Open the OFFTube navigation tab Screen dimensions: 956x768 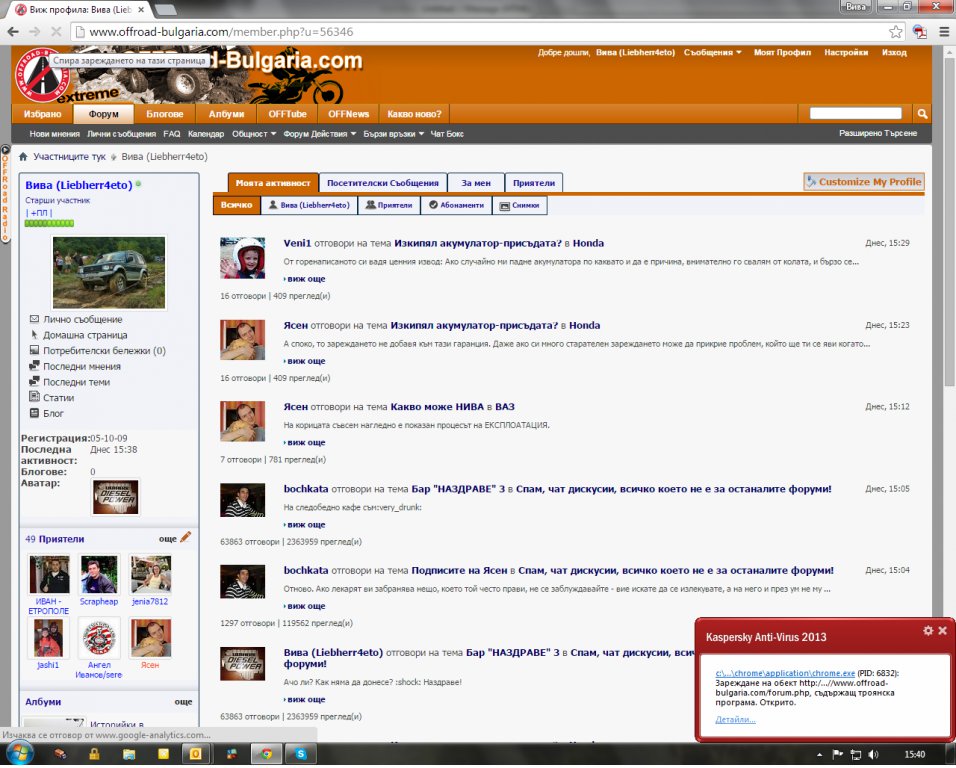point(287,114)
